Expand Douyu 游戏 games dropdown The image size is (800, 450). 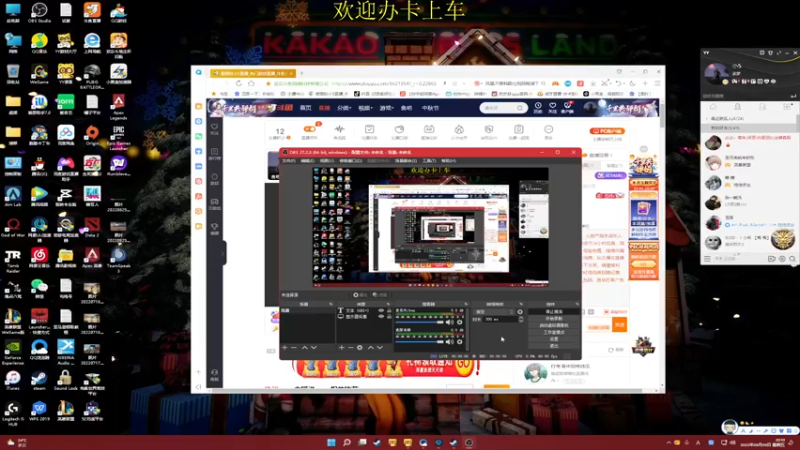(386, 108)
